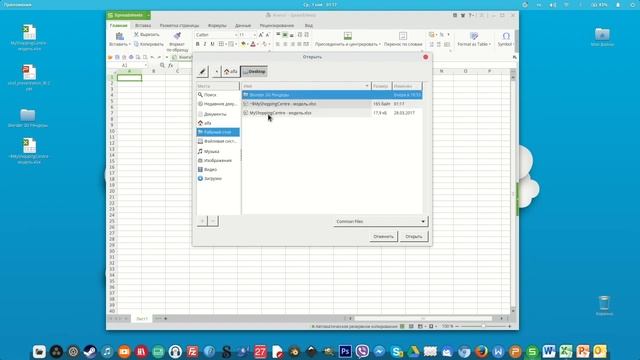The width and height of the screenshot is (640, 360).
Task: Open the font size 11 dropdown
Action: tap(254, 35)
